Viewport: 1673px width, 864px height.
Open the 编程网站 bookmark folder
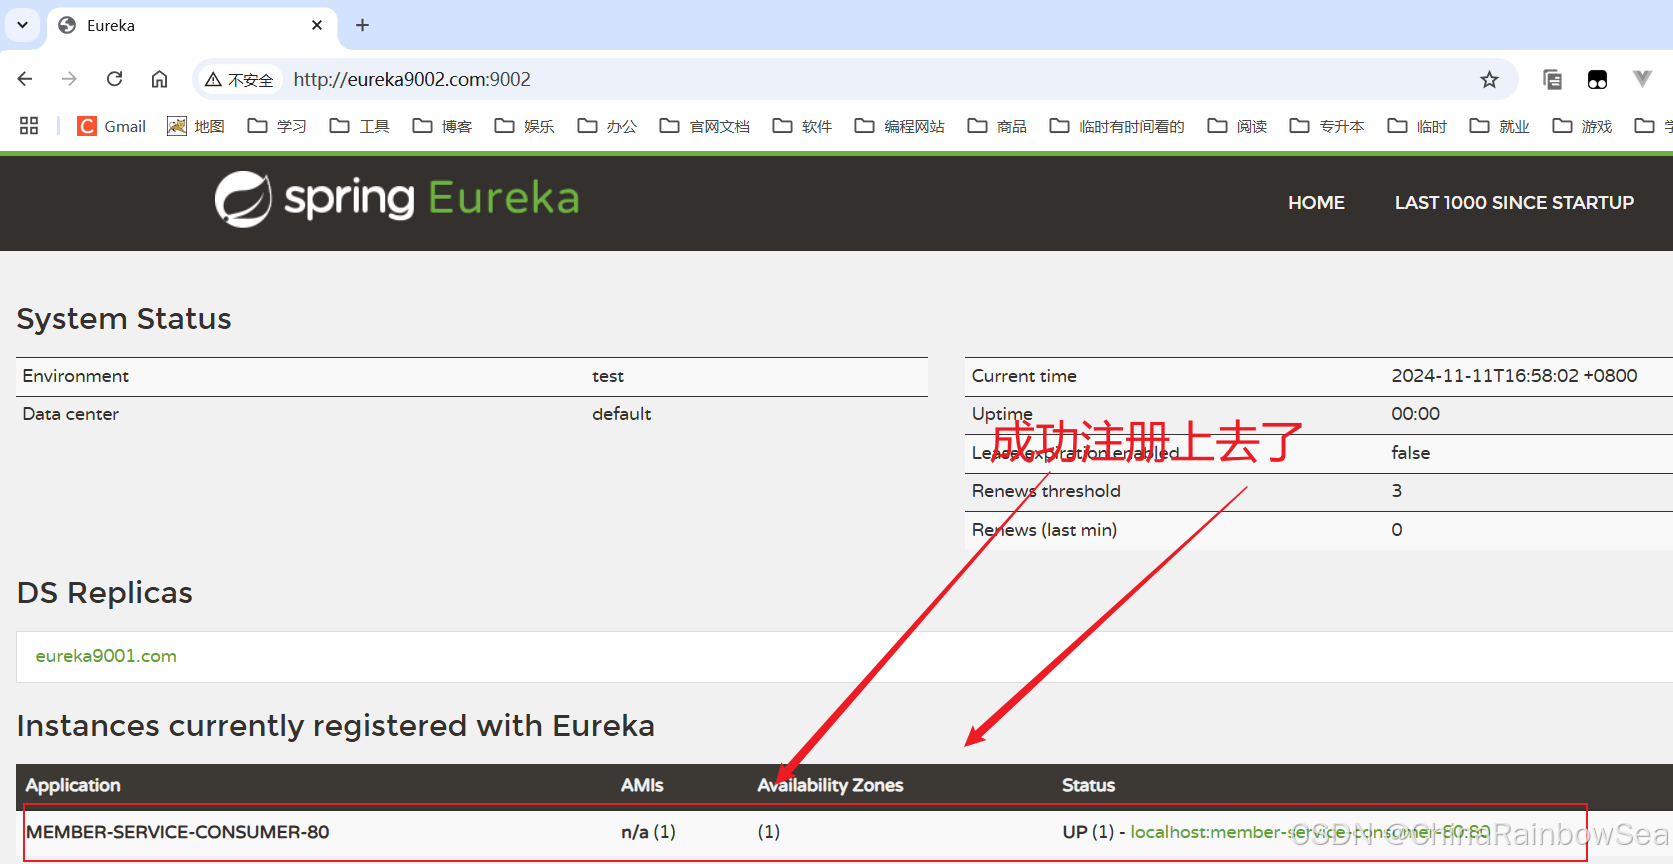pyautogui.click(x=900, y=126)
